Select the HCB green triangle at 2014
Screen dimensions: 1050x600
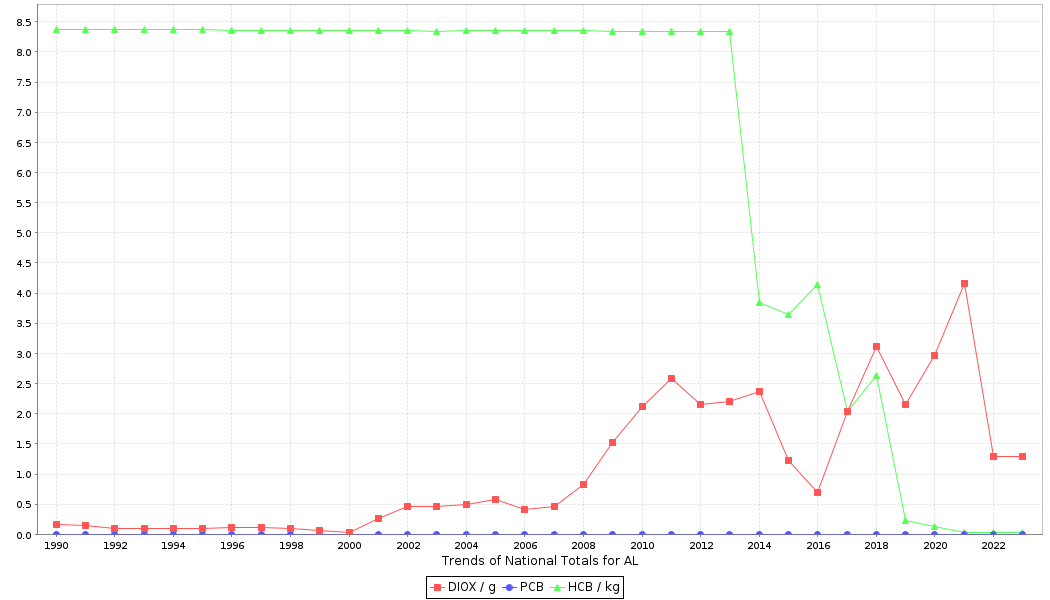click(x=759, y=302)
